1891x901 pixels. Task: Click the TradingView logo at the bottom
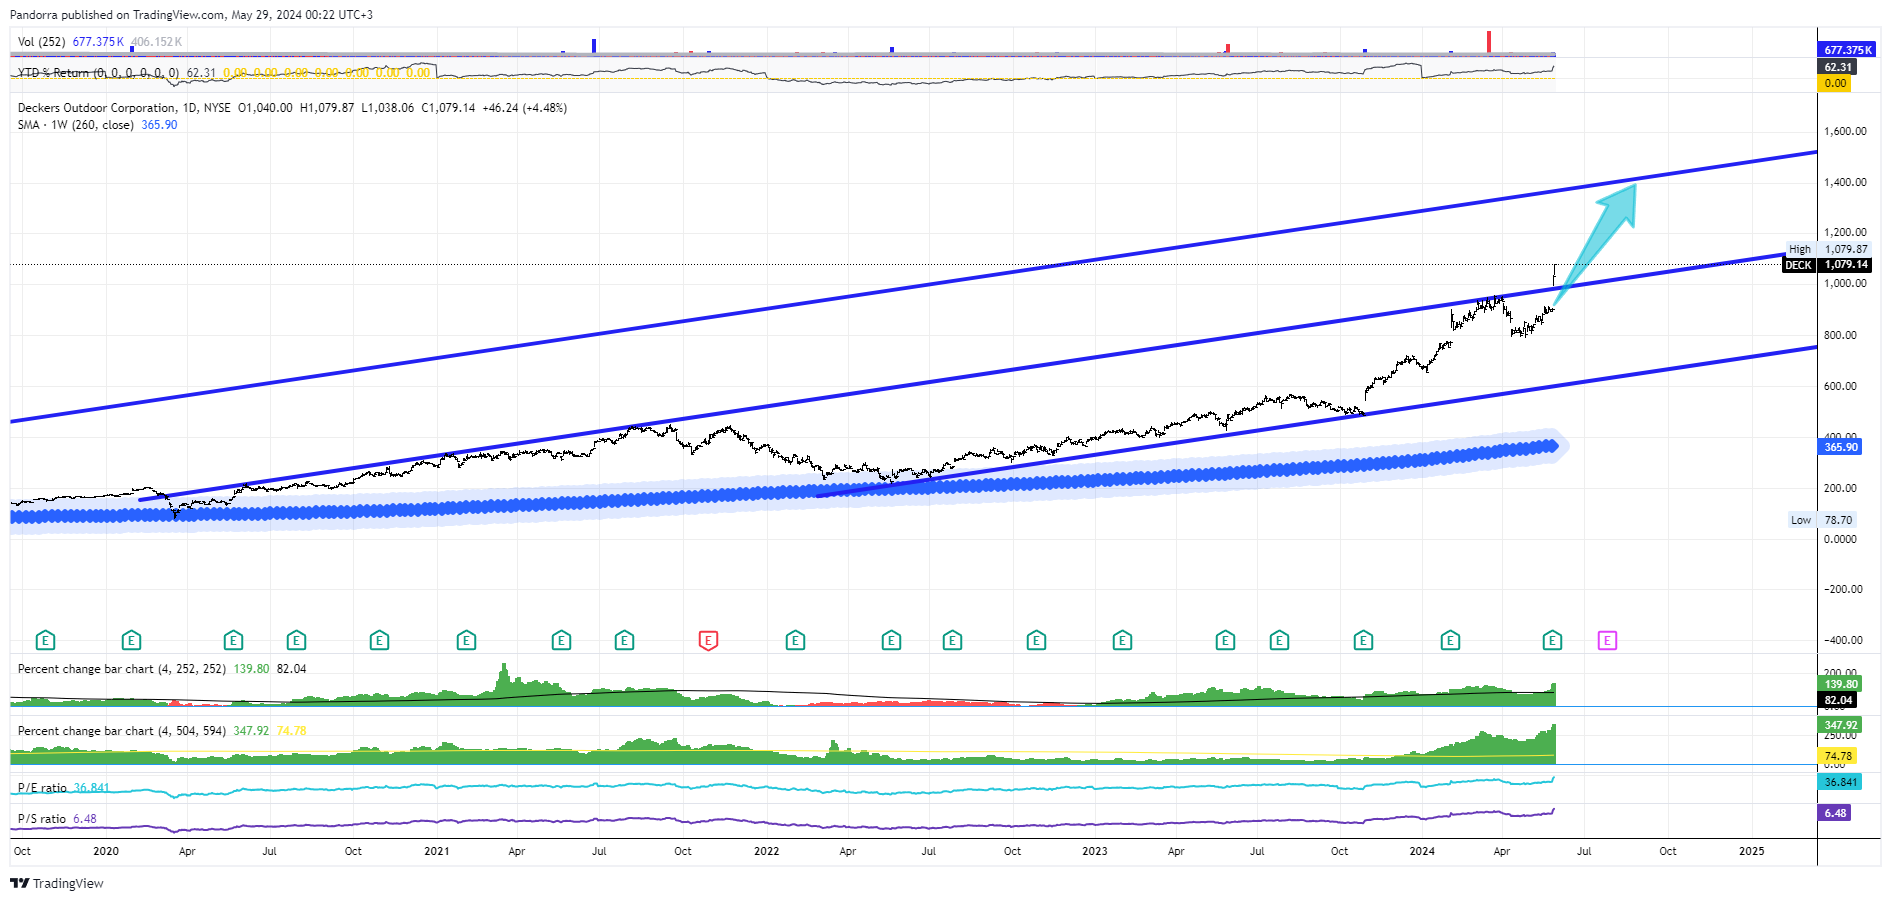pos(57,883)
